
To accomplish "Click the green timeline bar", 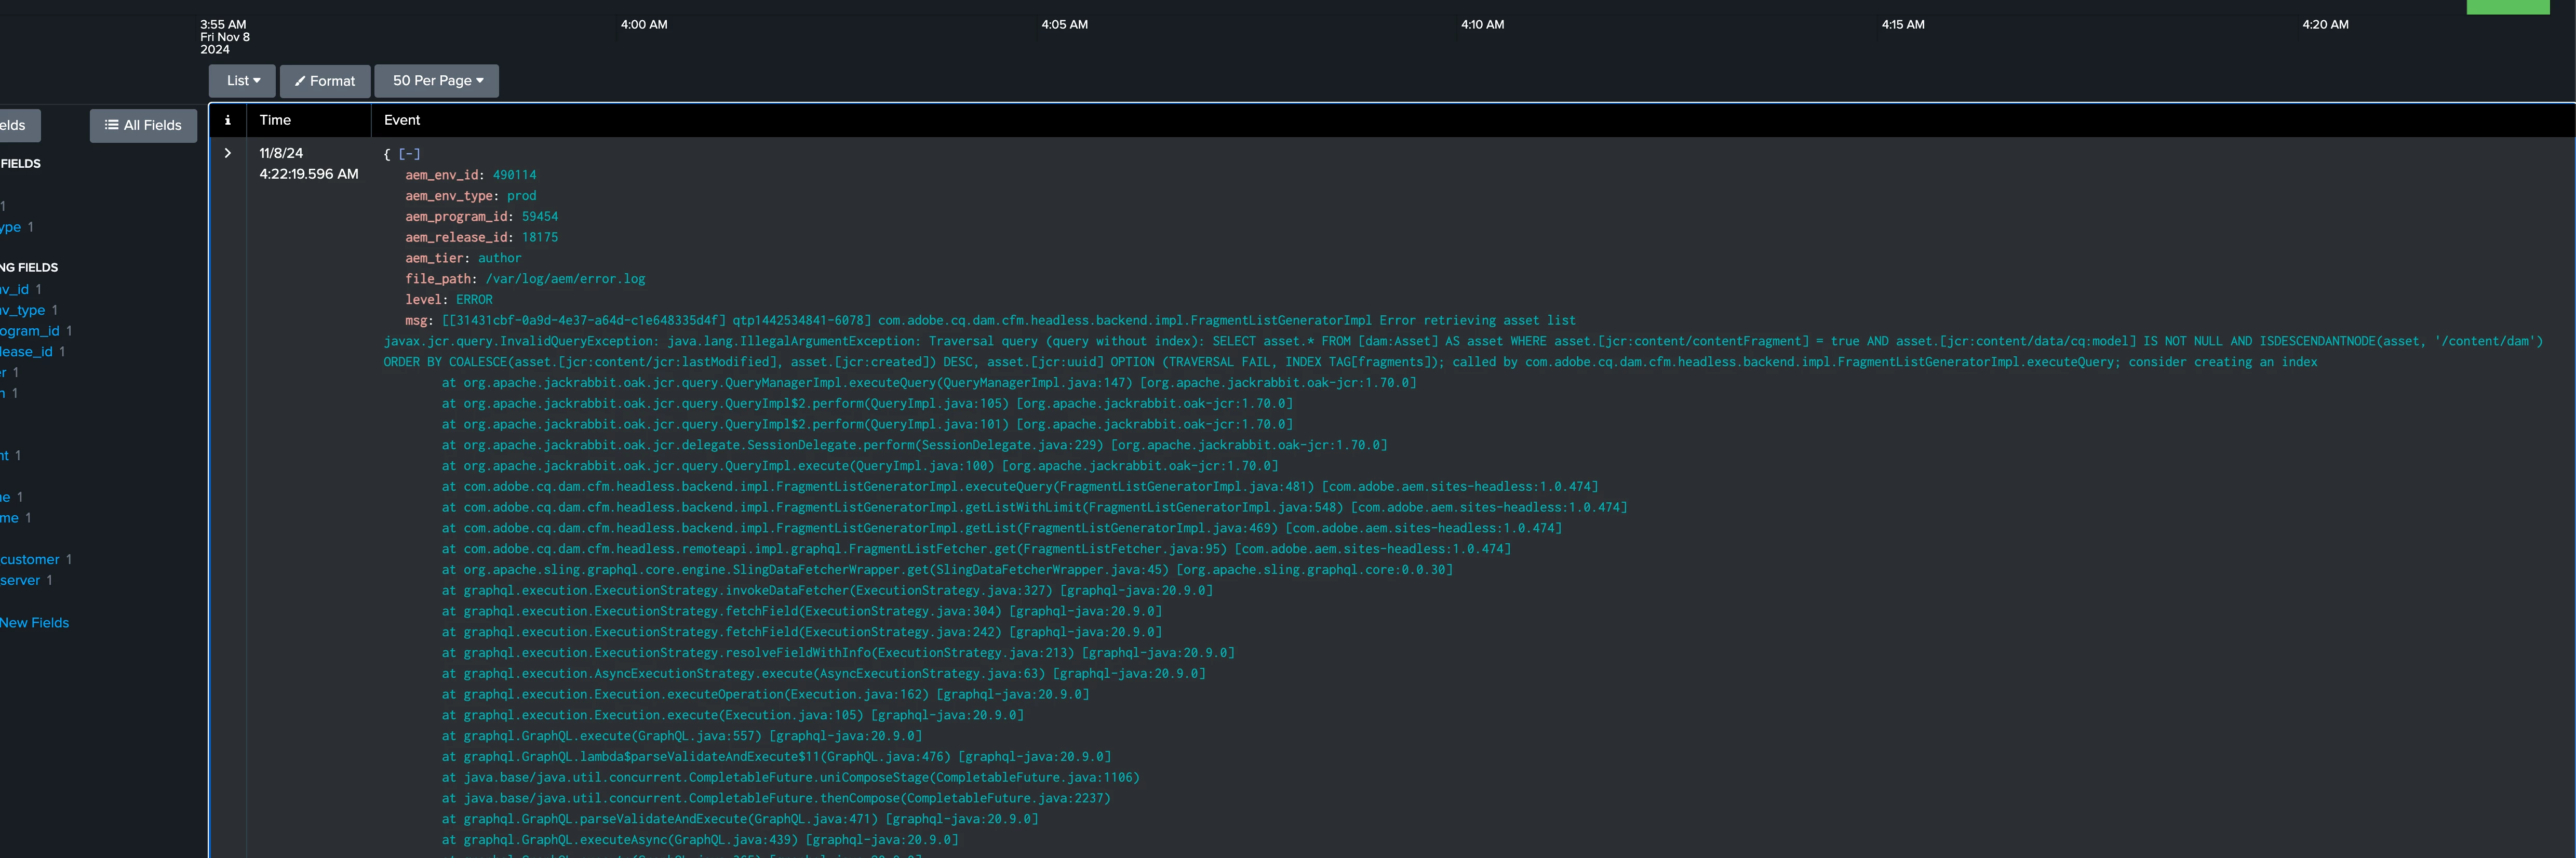I will click(2507, 7).
